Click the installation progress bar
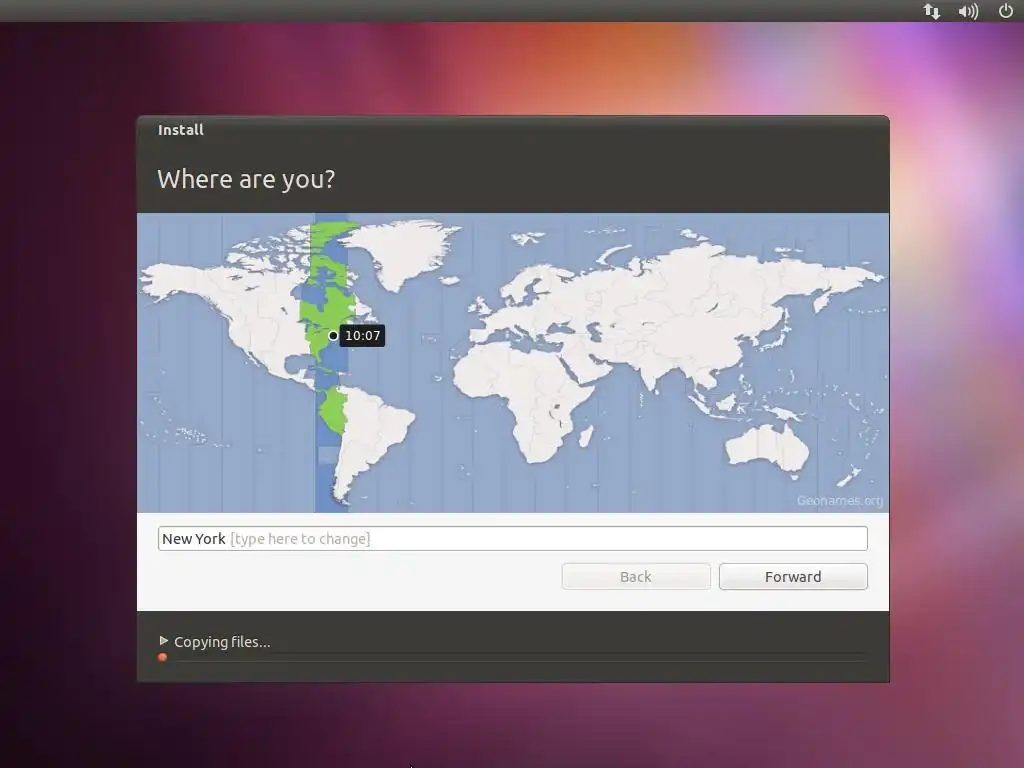1024x768 pixels. click(513, 657)
